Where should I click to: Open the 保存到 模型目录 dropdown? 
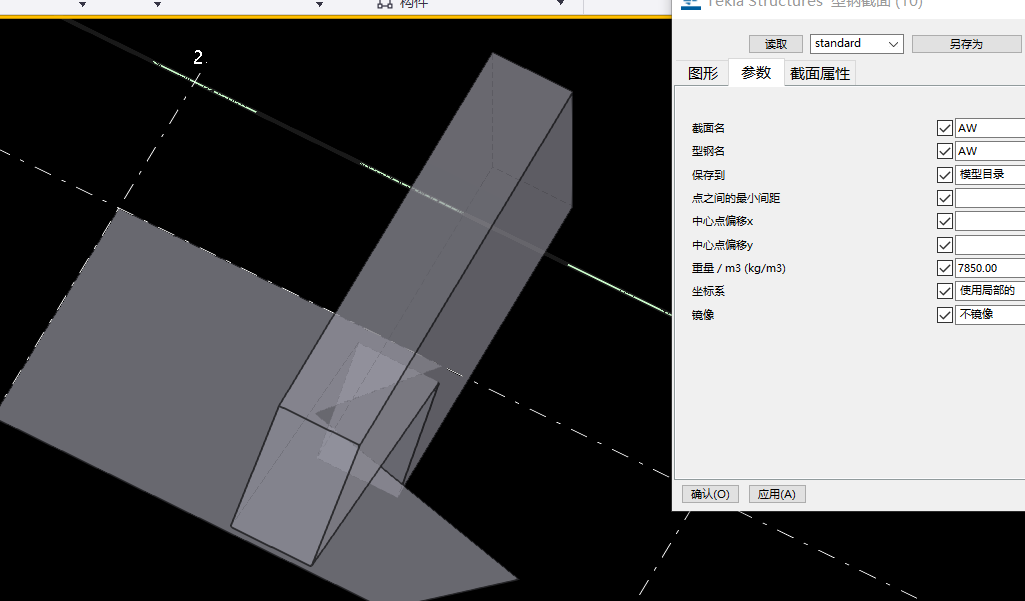click(990, 175)
